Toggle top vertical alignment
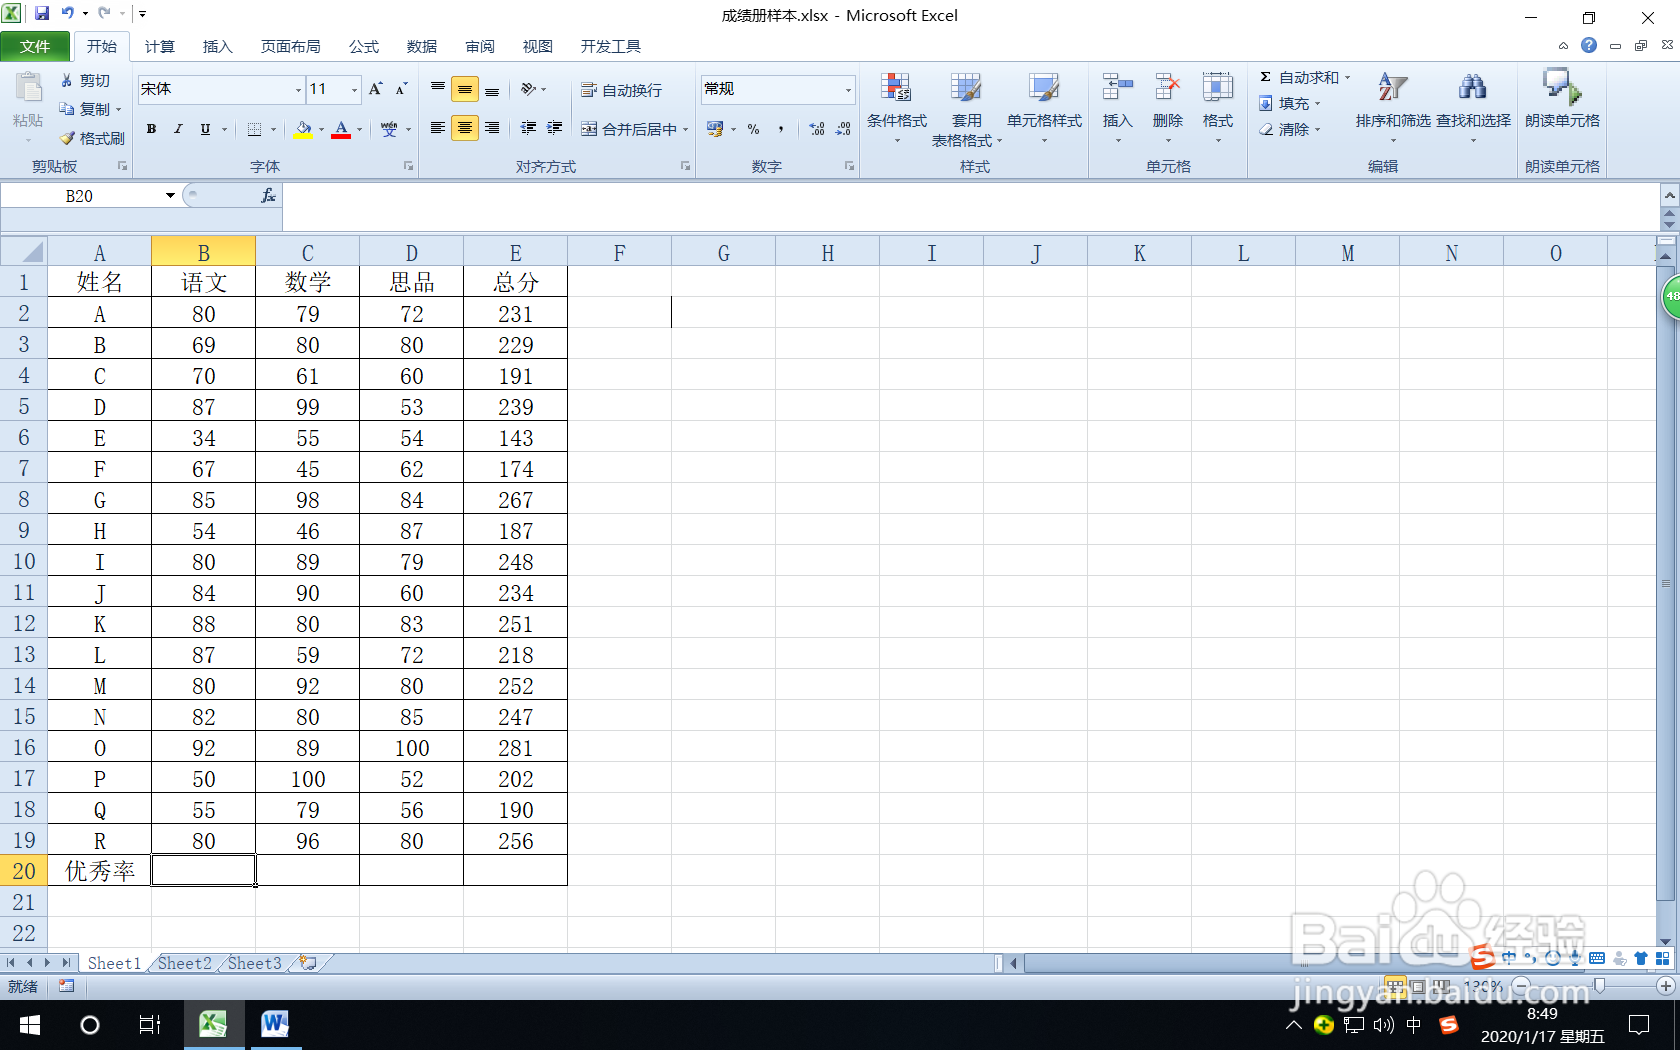 [x=438, y=89]
